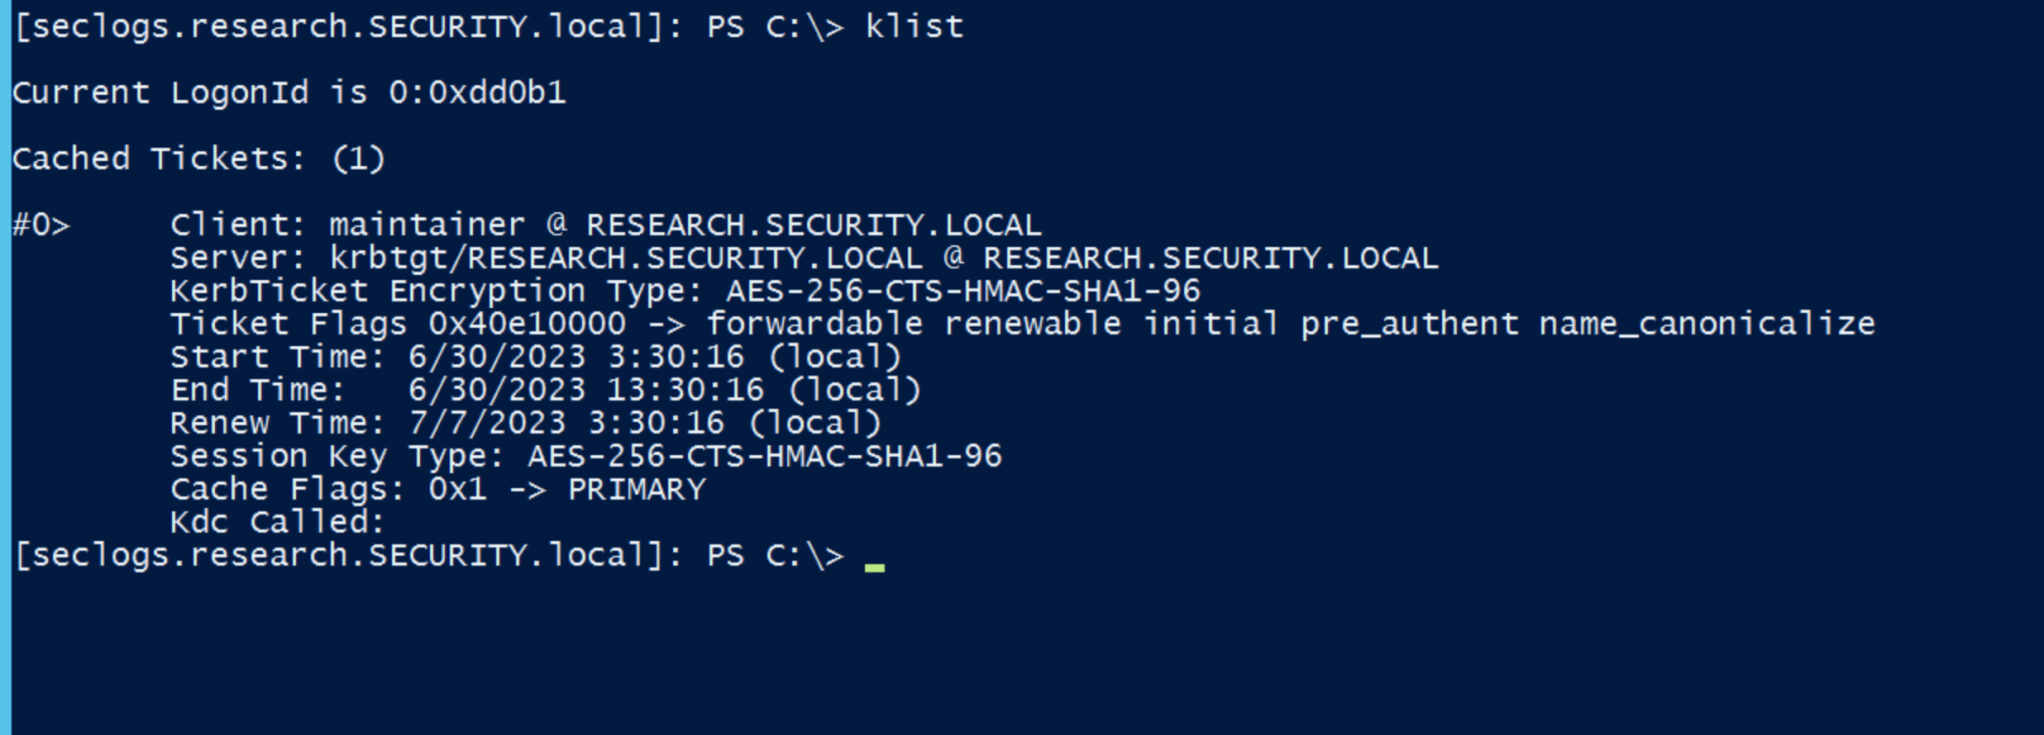Viewport: 2044px width, 735px height.
Task: Click the client name maintainer
Action: [x=427, y=225]
